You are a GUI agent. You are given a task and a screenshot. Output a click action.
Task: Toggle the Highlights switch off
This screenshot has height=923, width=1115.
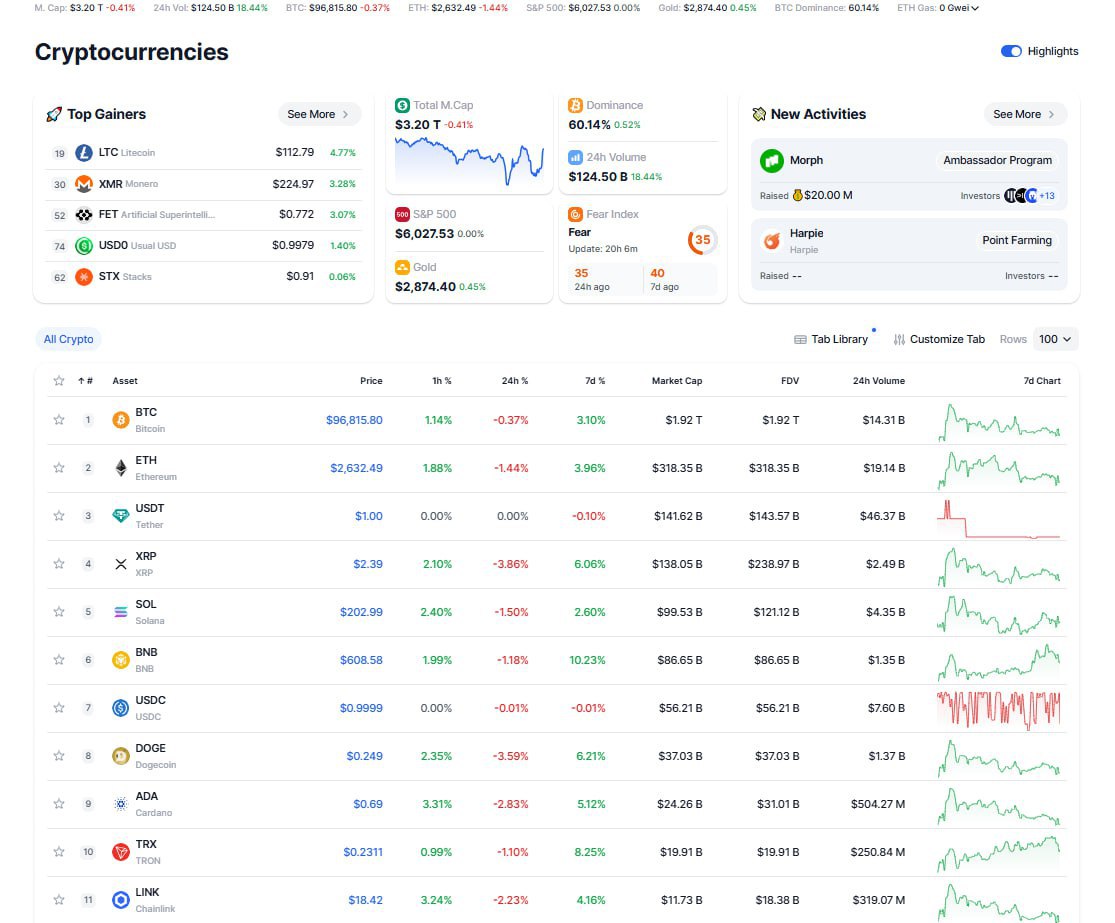coord(1010,51)
